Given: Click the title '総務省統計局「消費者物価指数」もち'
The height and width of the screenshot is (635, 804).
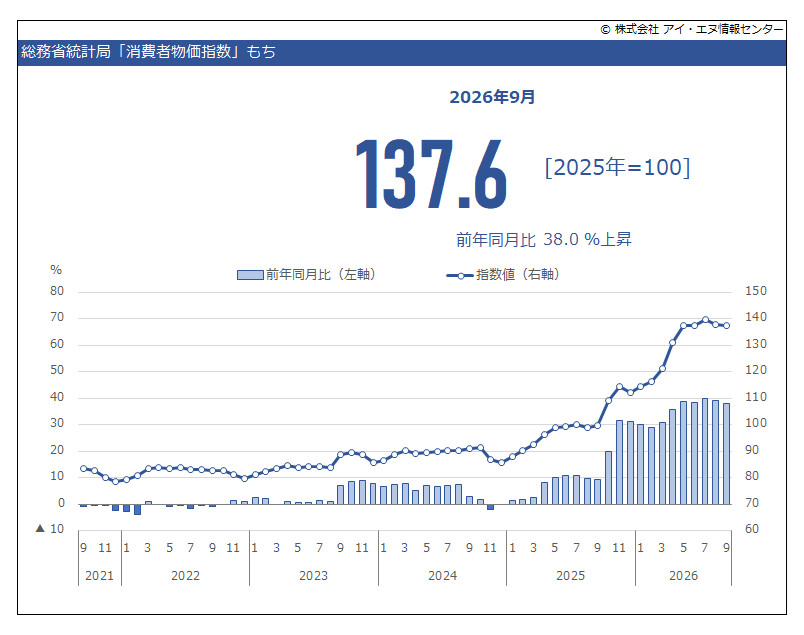Looking at the screenshot, I should coord(148,52).
